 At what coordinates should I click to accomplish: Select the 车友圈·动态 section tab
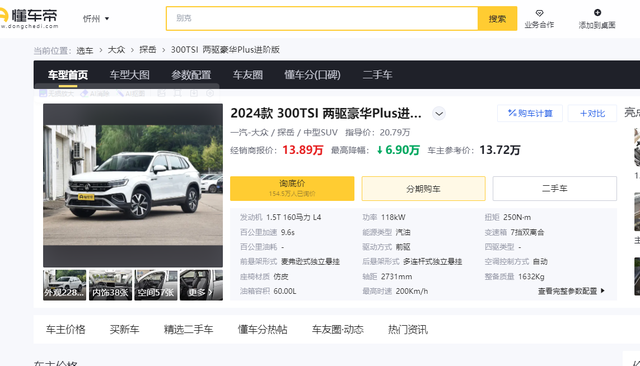(338, 329)
